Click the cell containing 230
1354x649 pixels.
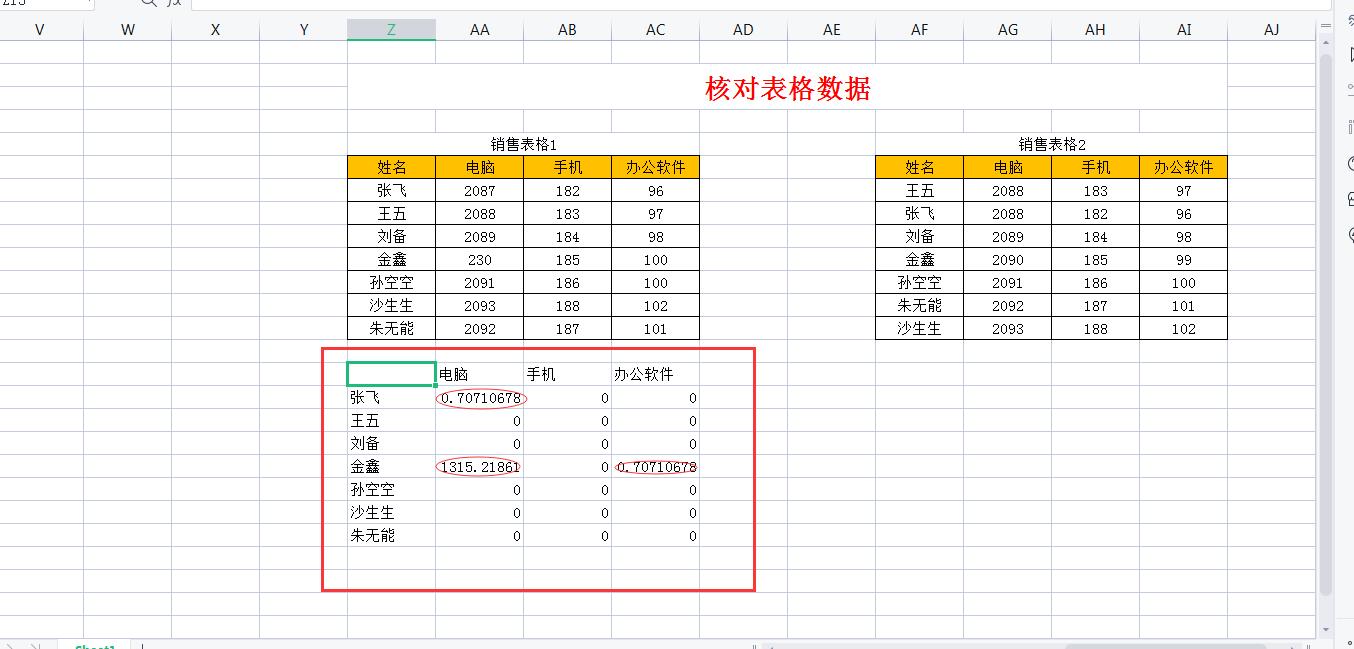480,259
